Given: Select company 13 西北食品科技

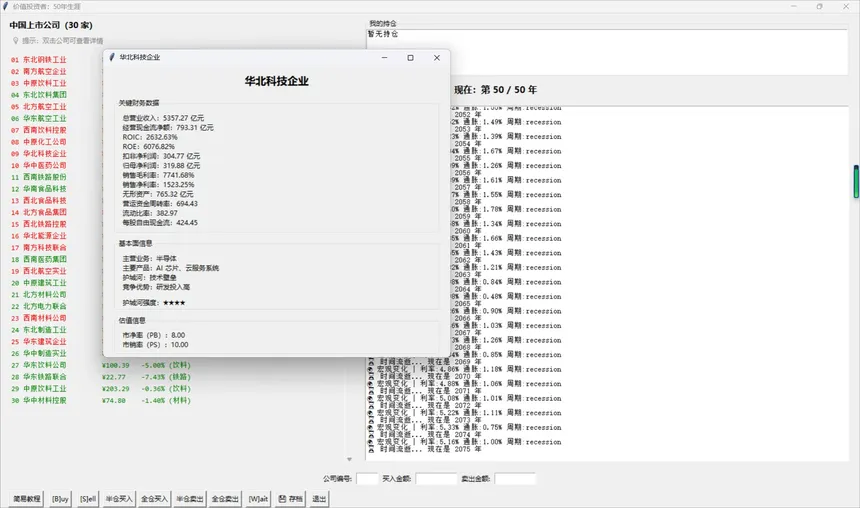Looking at the screenshot, I should (x=39, y=201).
